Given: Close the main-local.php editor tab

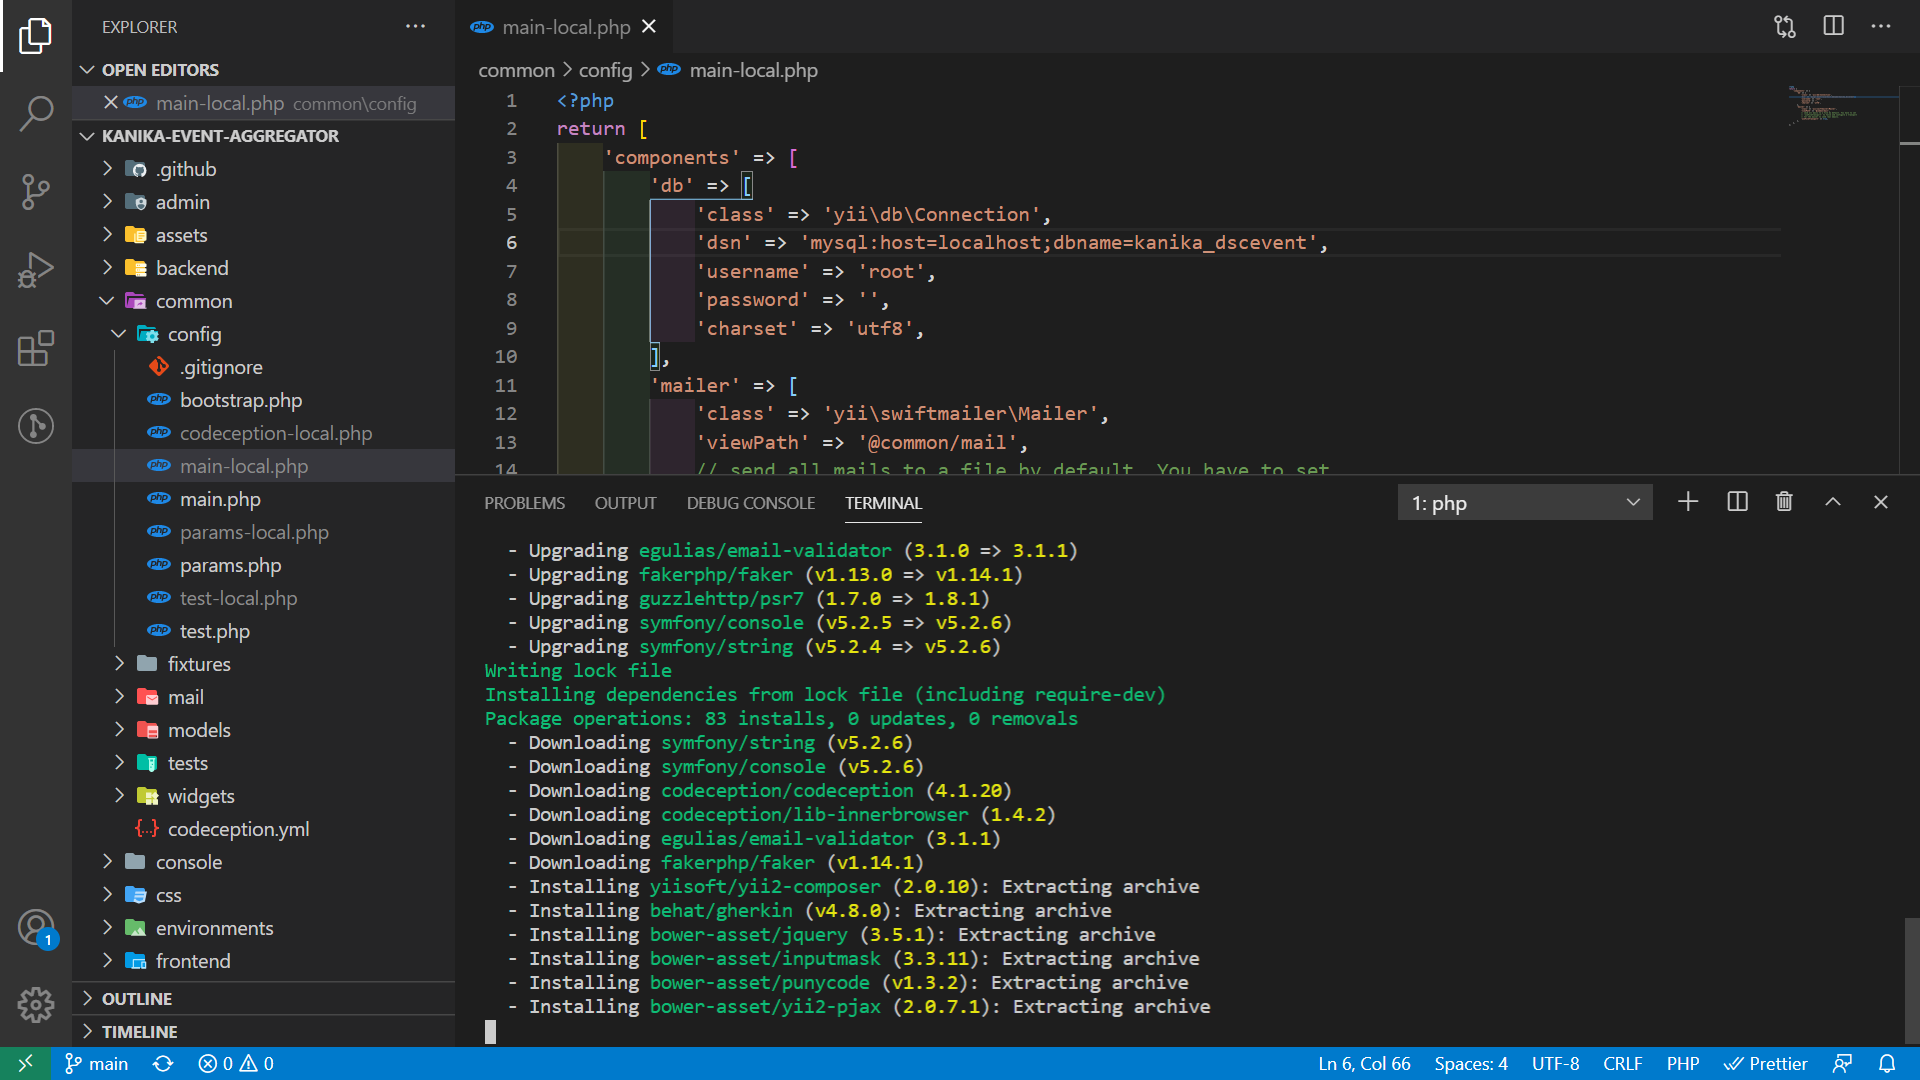Looking at the screenshot, I should point(649,27).
